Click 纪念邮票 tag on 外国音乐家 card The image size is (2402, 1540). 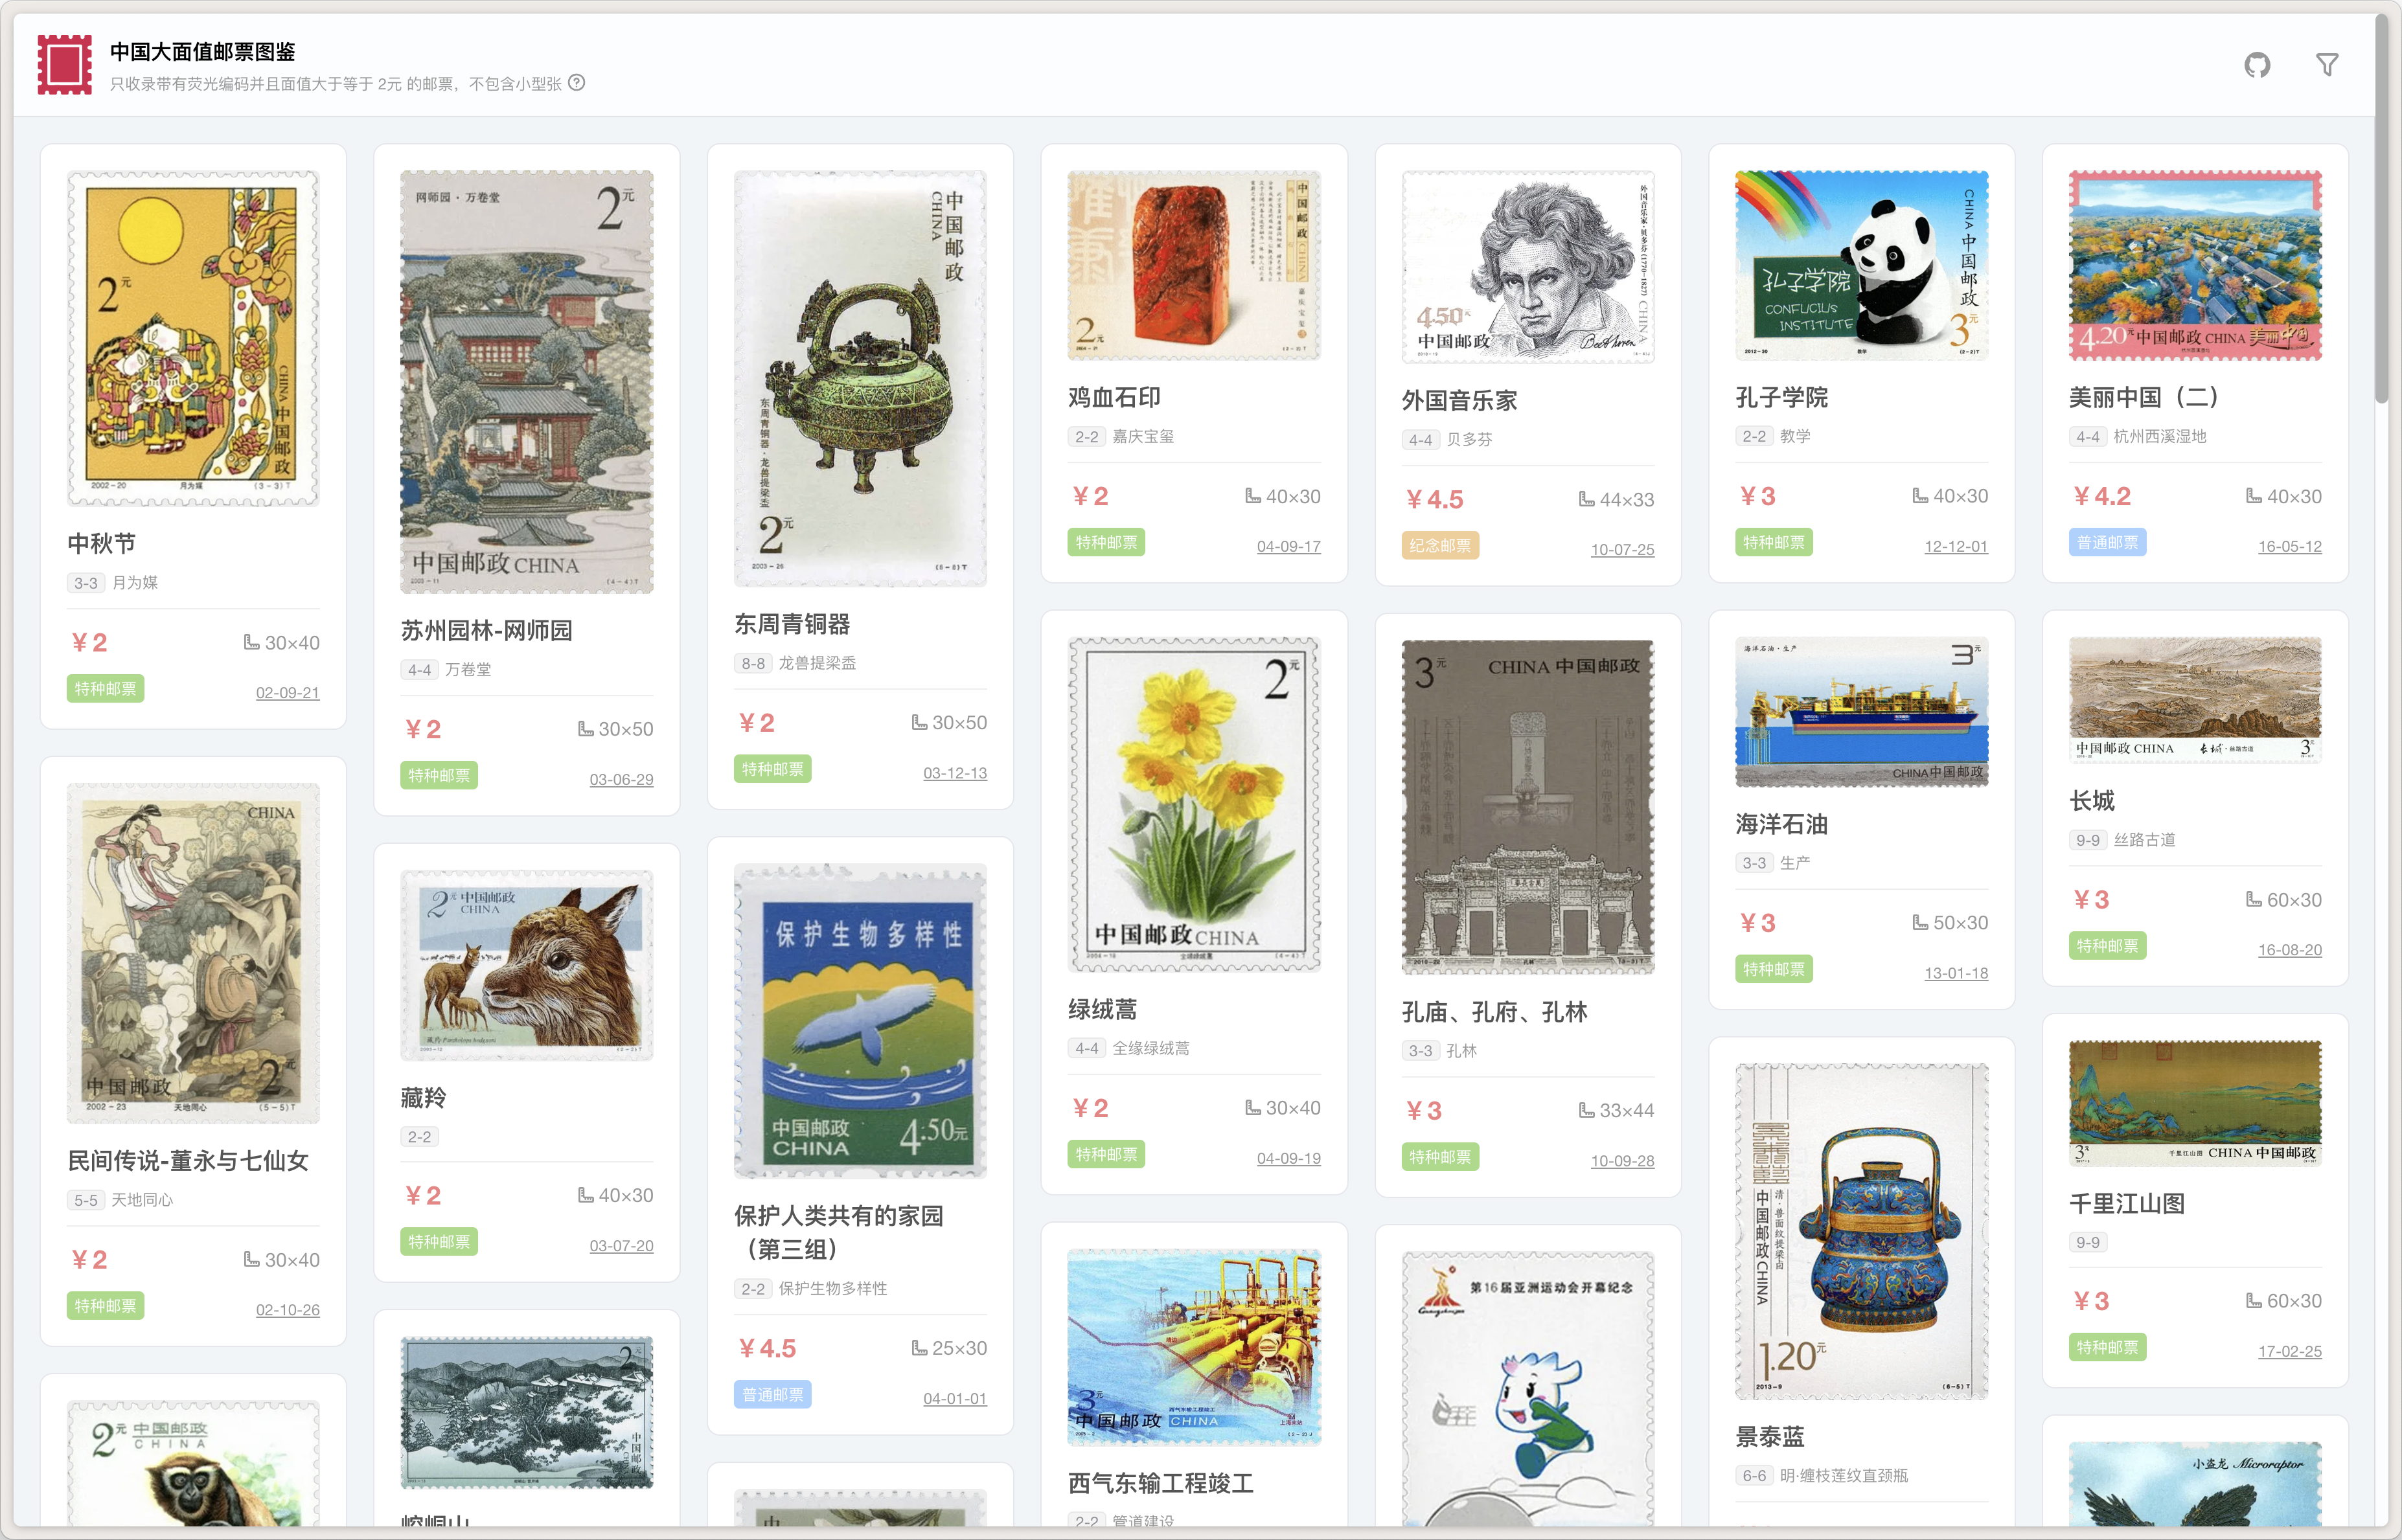pos(1440,546)
